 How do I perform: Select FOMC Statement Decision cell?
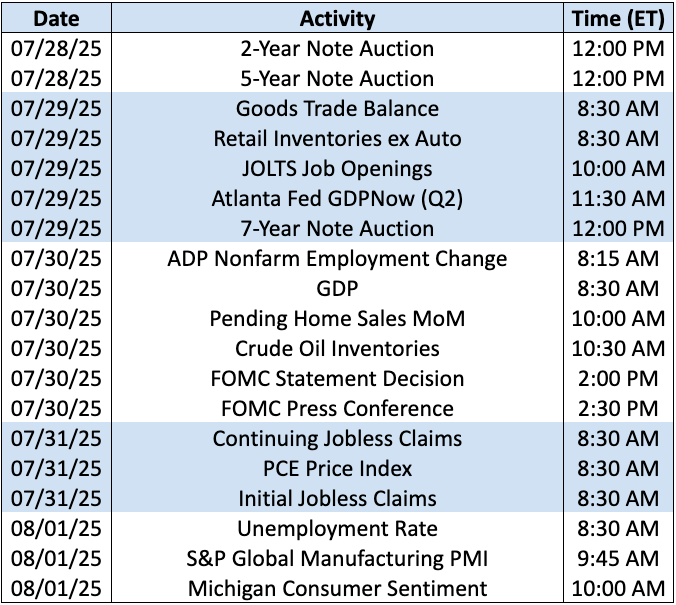[337, 379]
